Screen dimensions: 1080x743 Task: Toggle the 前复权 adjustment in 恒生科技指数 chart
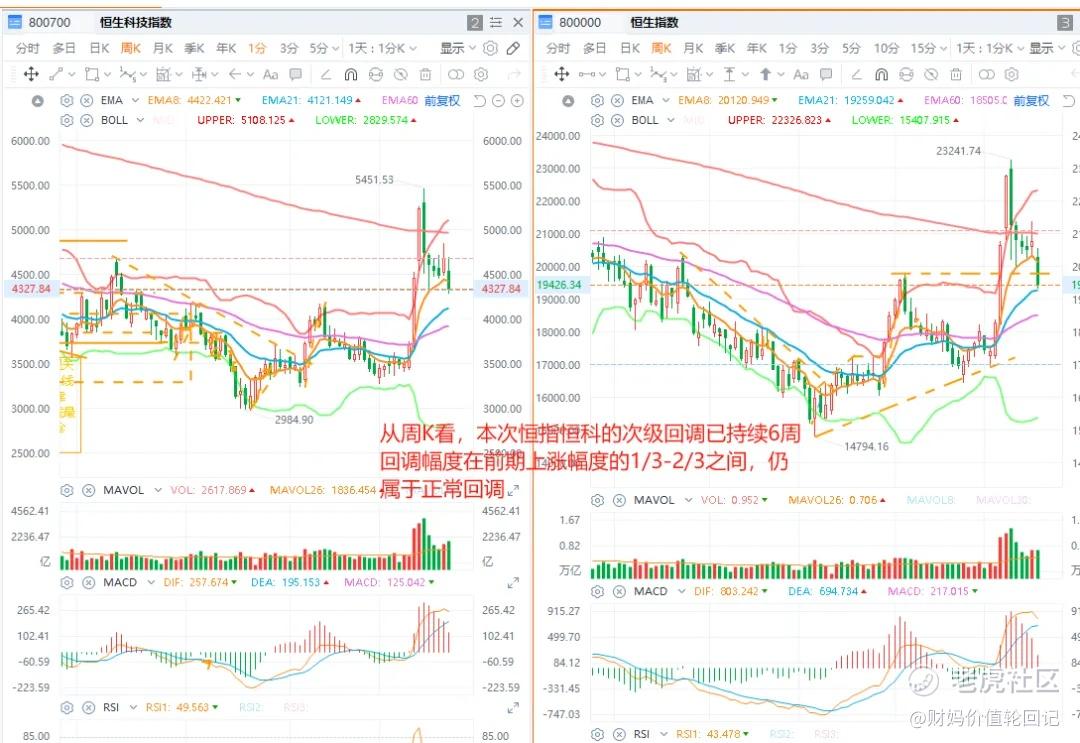(x=442, y=101)
